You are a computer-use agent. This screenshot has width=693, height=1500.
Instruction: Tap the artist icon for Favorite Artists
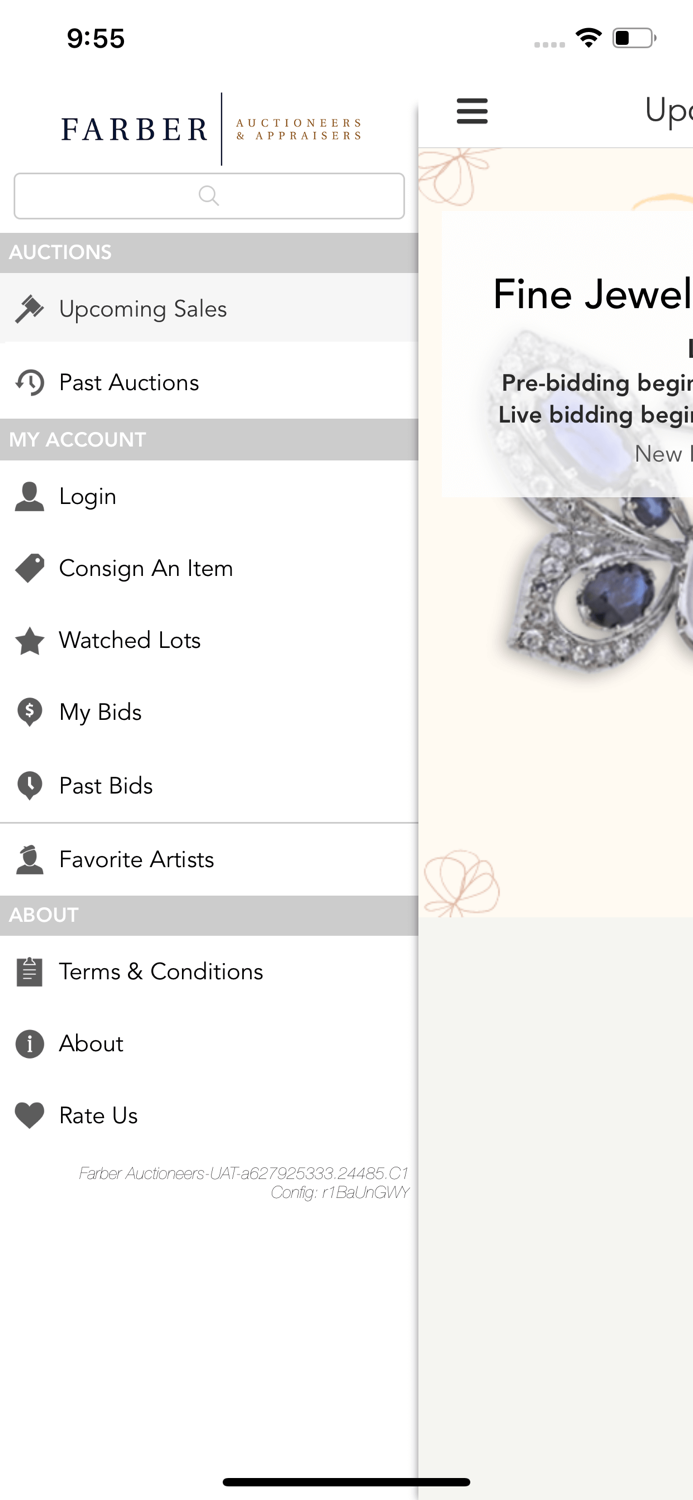[x=30, y=859]
